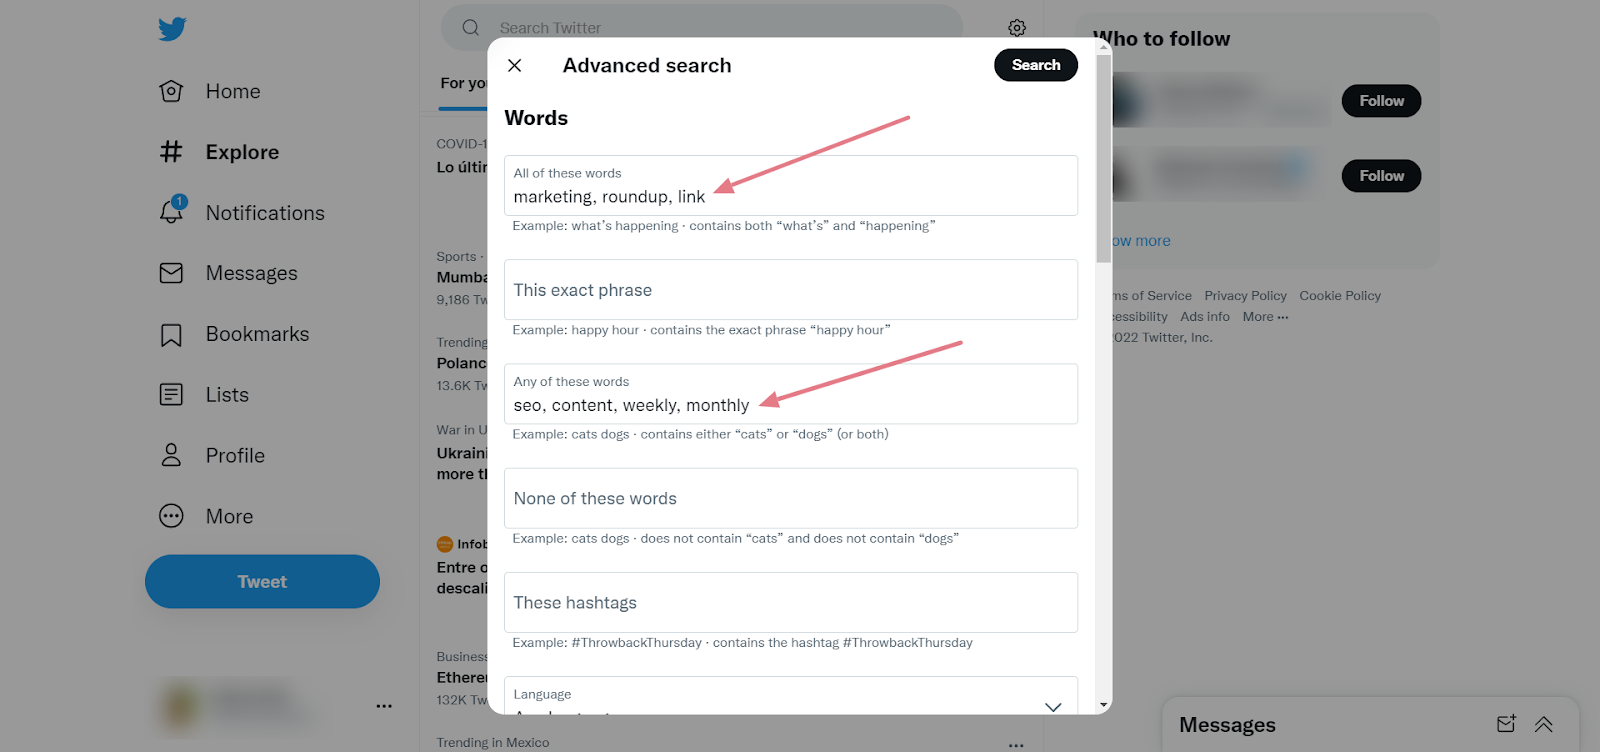The image size is (1600, 752).
Task: Open account options three-dot menu
Action: [384, 706]
